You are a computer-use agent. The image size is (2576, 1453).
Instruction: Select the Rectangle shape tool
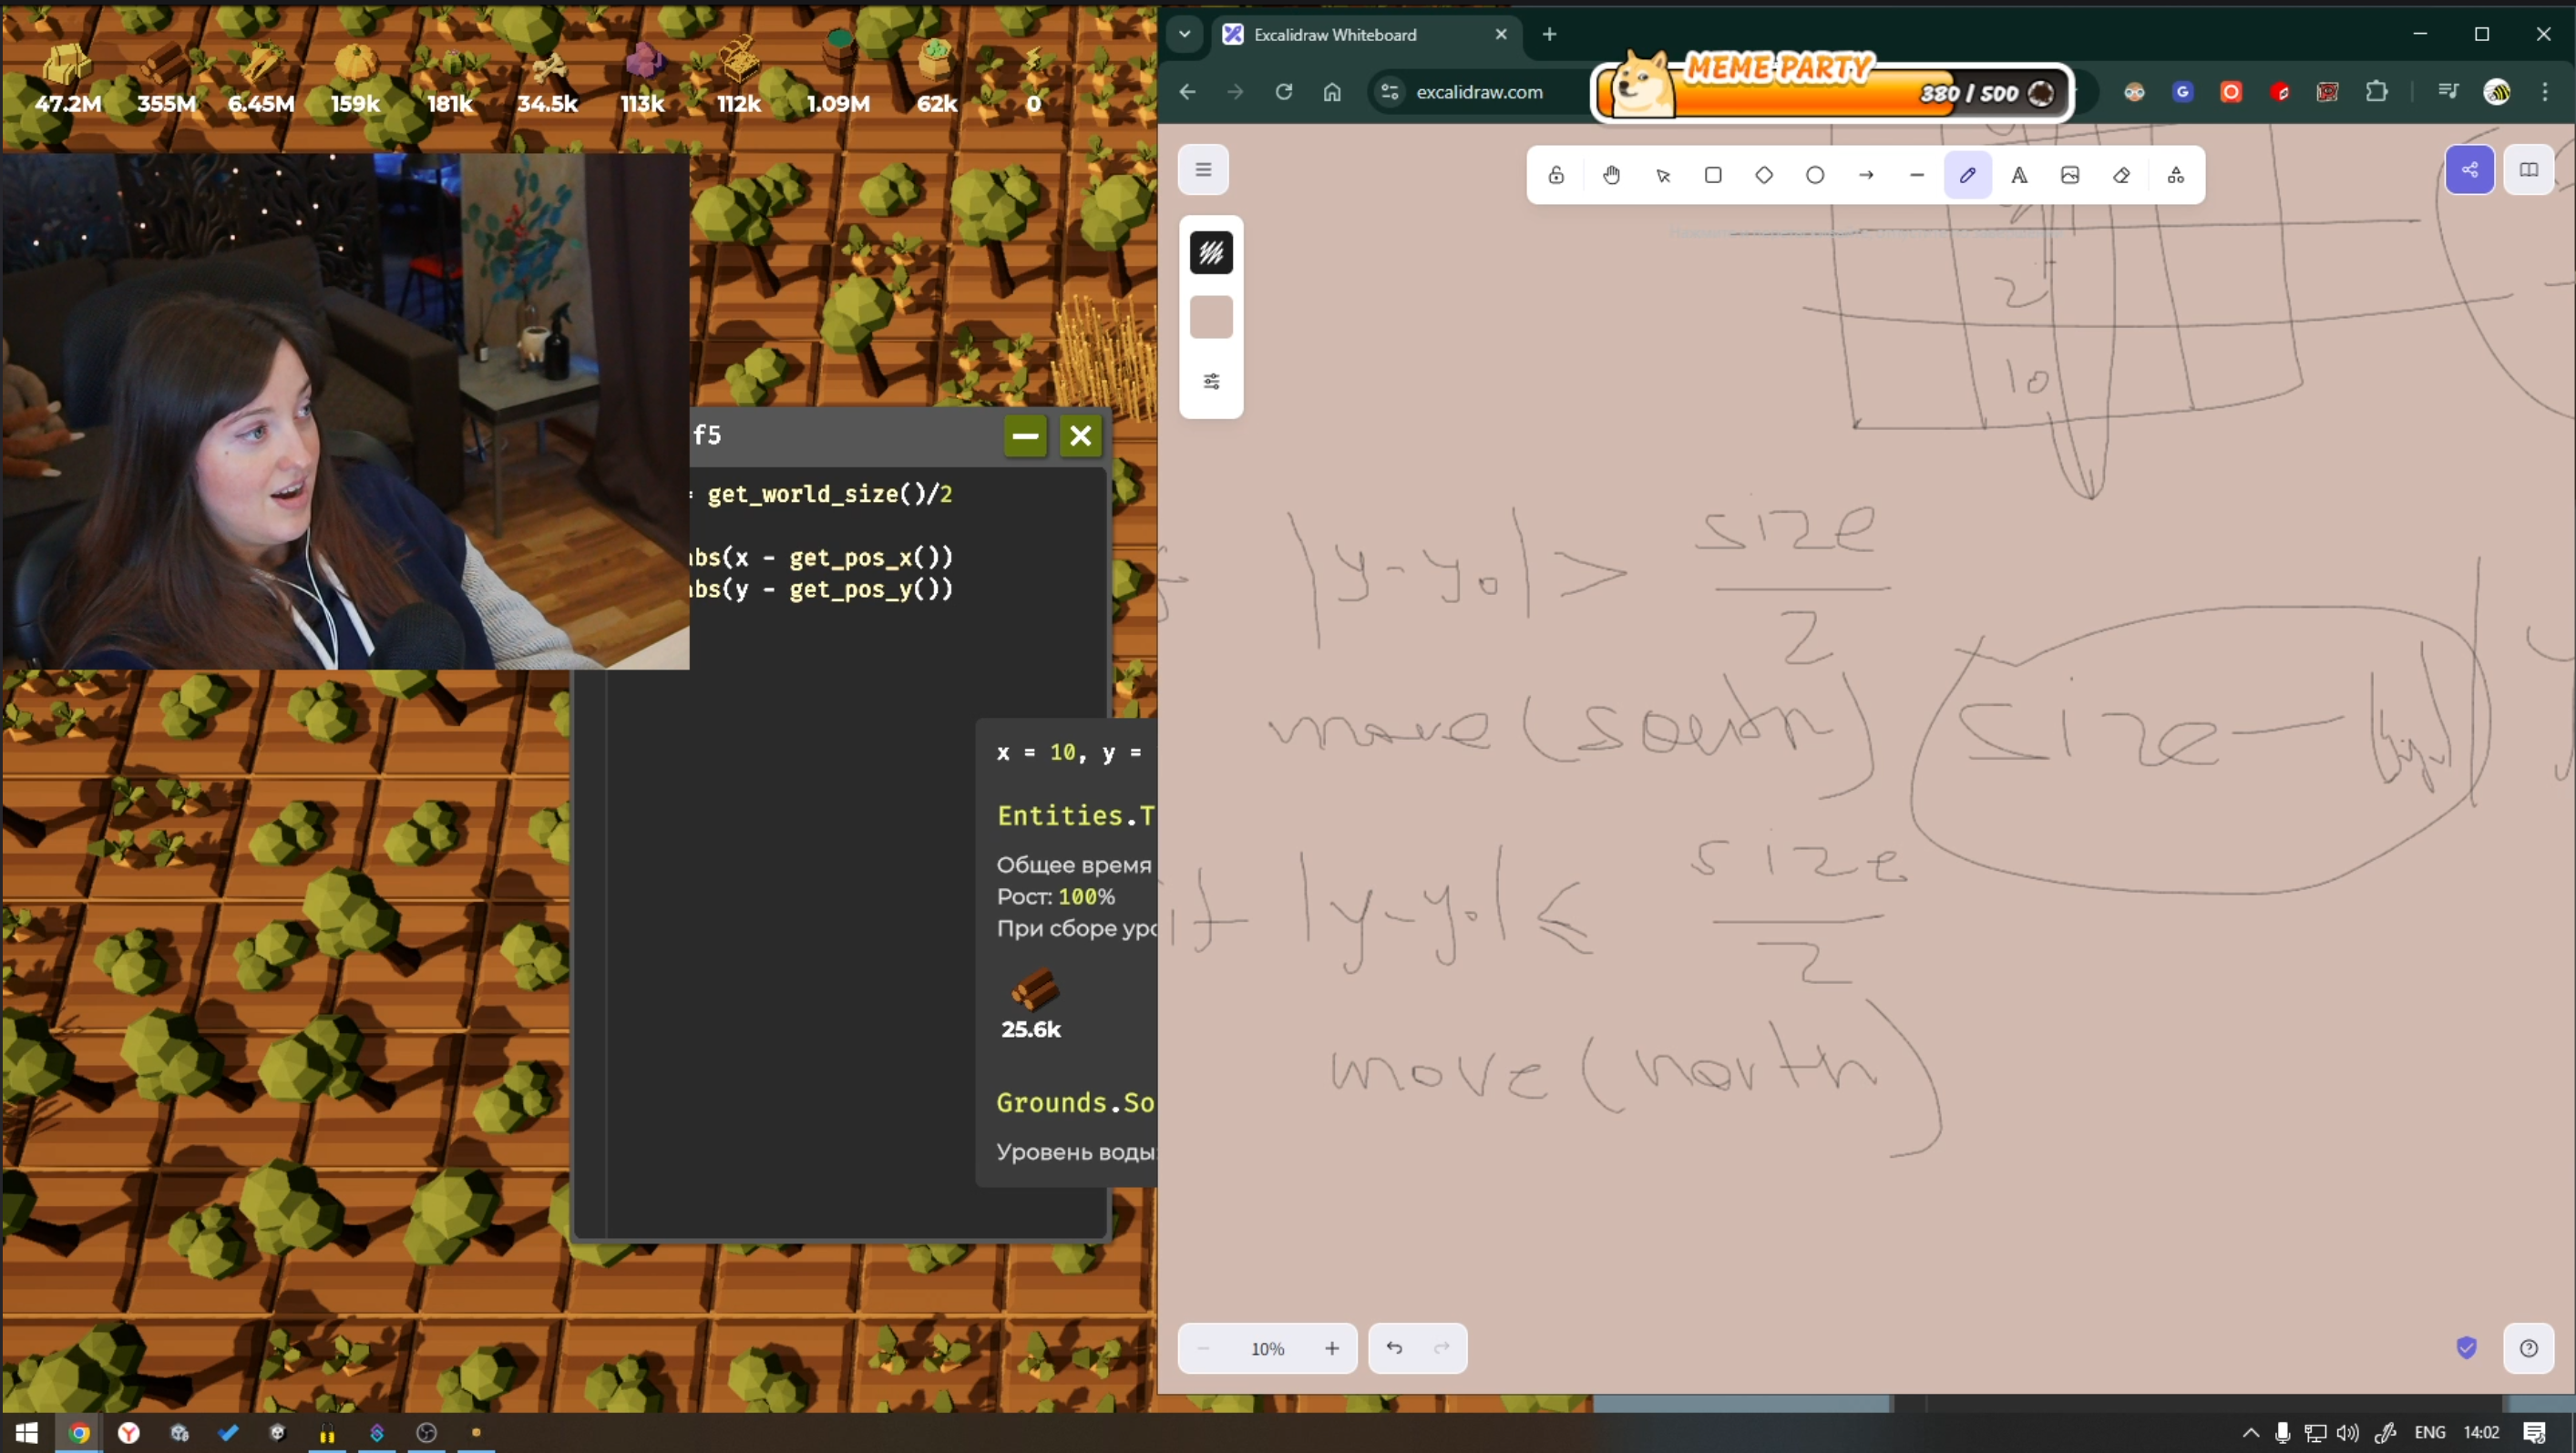click(x=1713, y=175)
